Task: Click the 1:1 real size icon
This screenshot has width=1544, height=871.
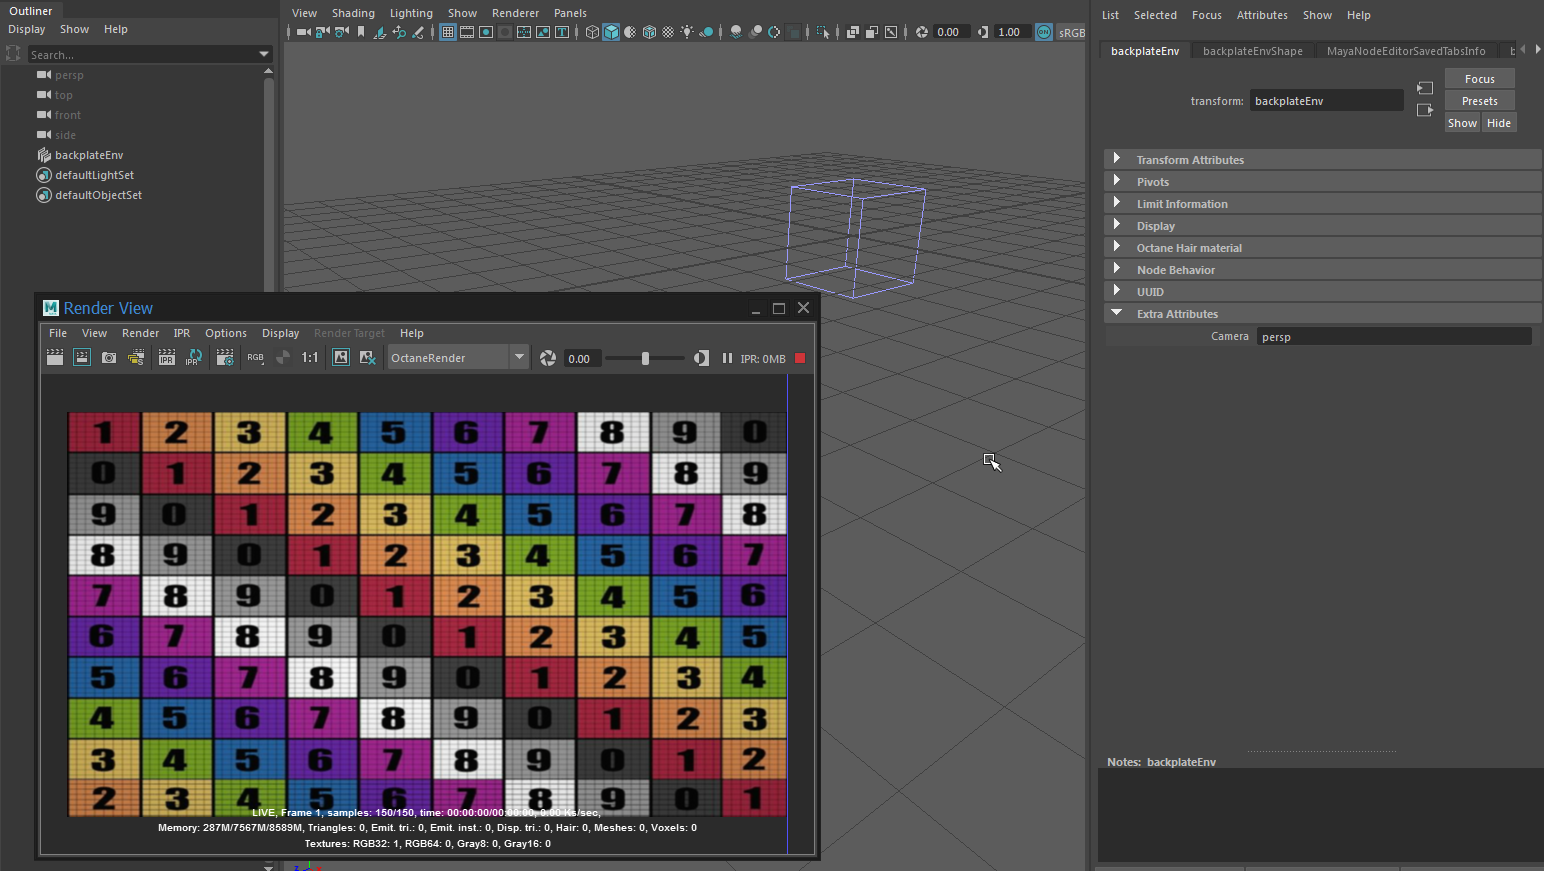Action: point(310,358)
